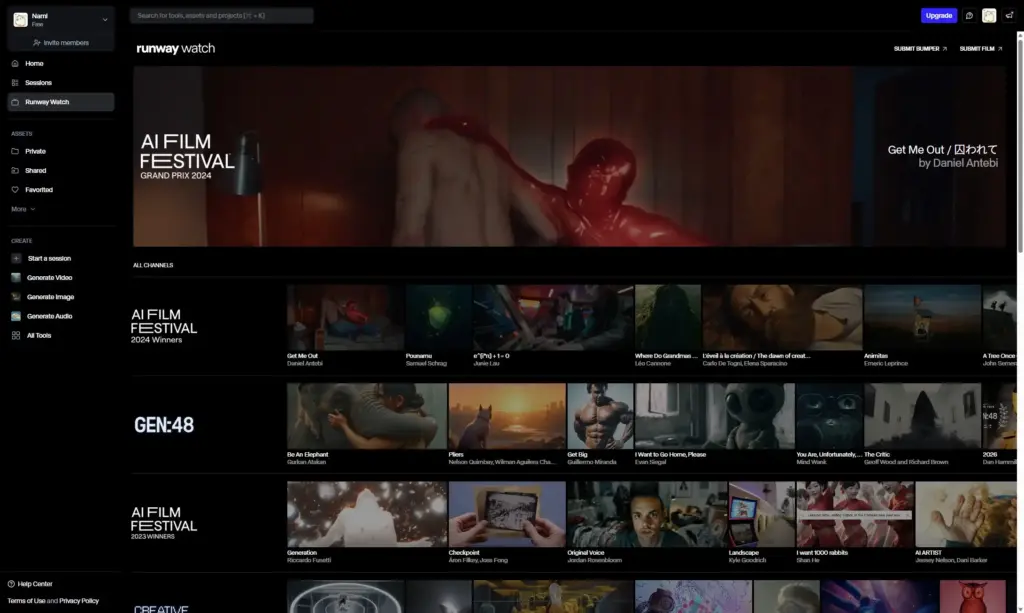
Task: Click the Runway Watch sidebar icon
Action: 15,102
